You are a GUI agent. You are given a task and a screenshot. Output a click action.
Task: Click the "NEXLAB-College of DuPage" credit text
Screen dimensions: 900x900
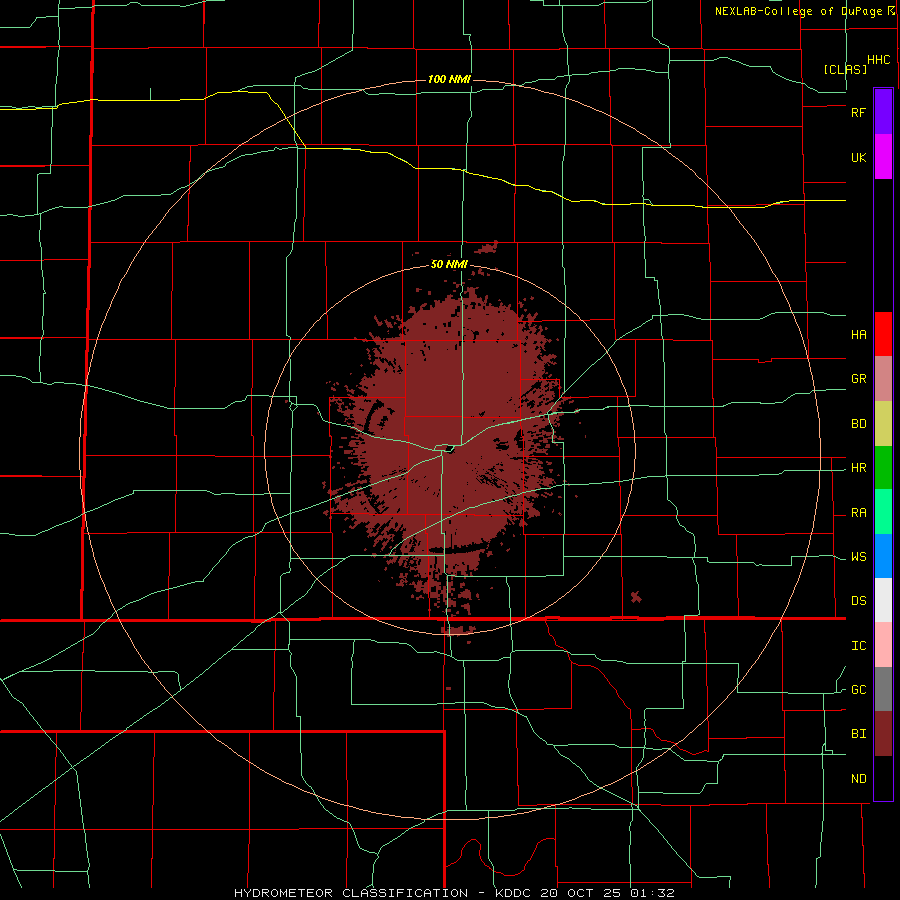point(798,11)
